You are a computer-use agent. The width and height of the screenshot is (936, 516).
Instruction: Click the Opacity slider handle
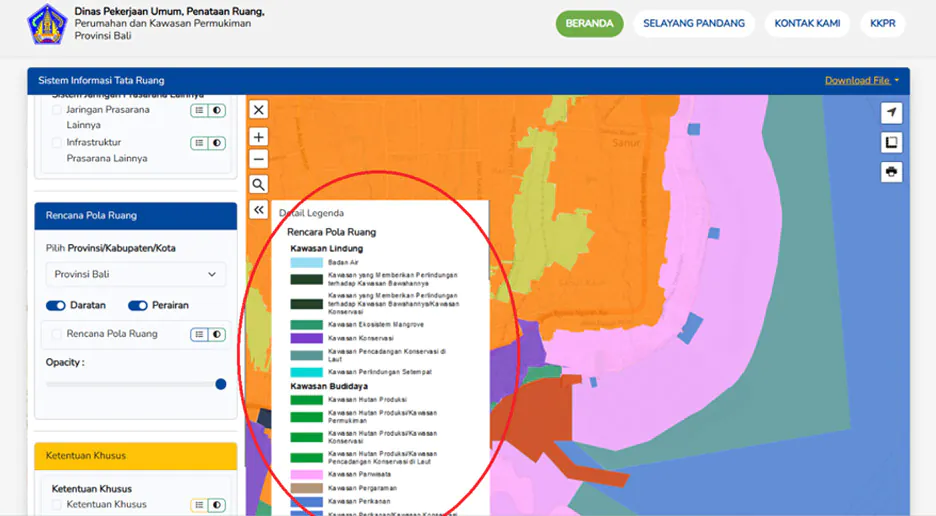tap(221, 384)
